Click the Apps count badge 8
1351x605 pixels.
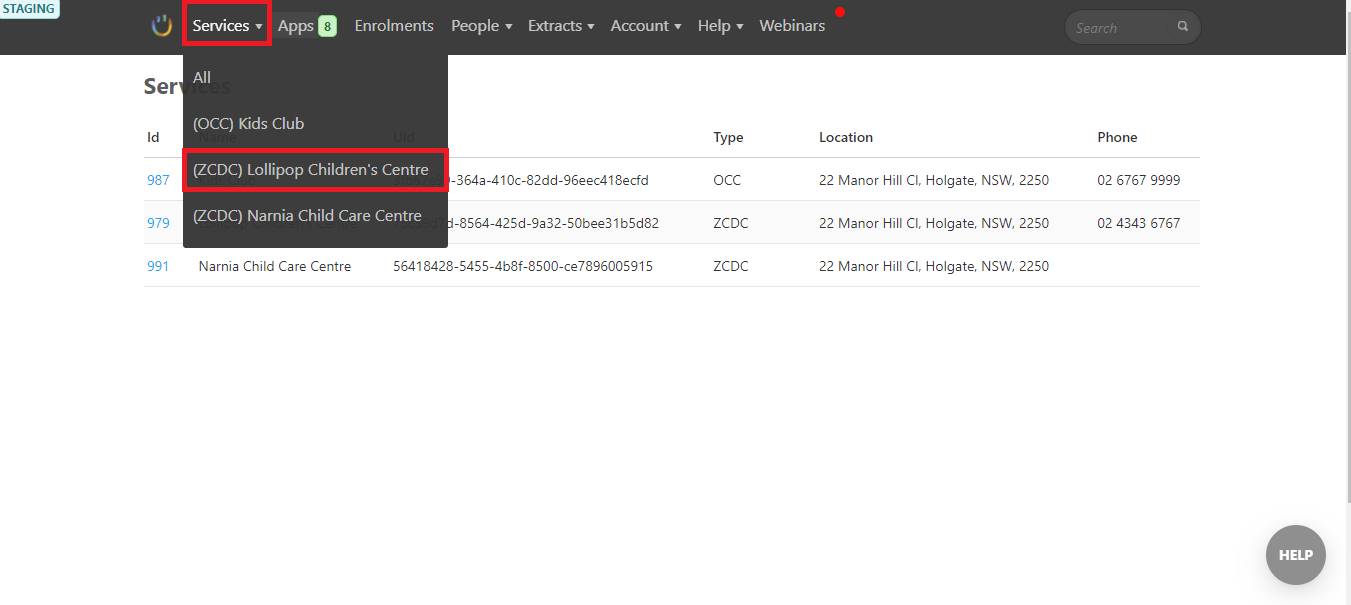(327, 27)
